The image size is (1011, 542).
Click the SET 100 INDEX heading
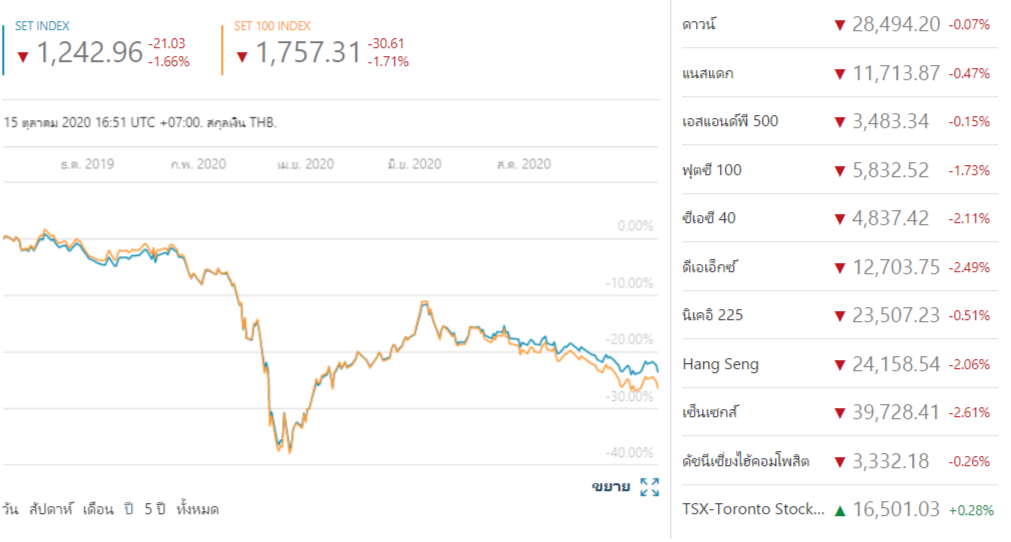[x=272, y=26]
